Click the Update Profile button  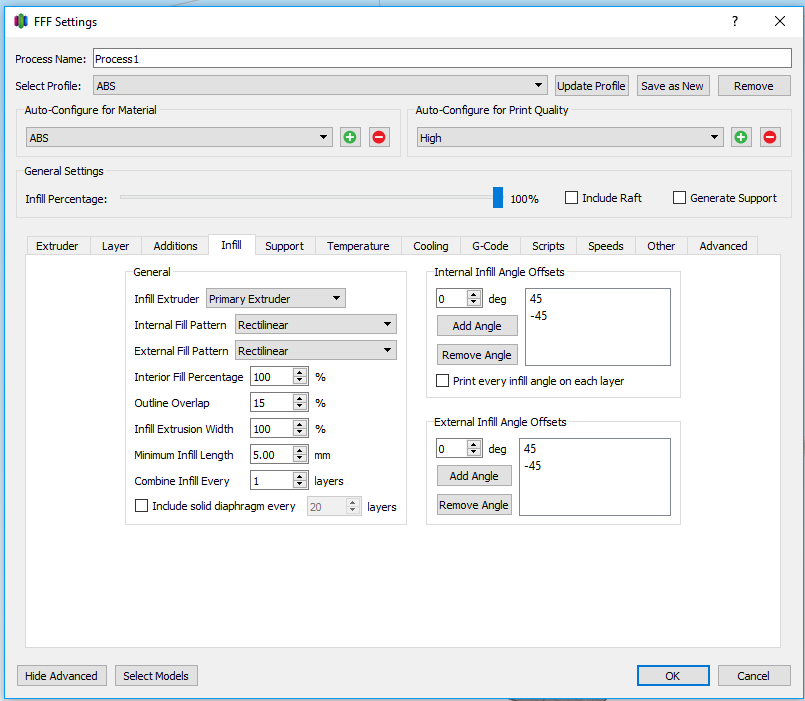[x=591, y=86]
